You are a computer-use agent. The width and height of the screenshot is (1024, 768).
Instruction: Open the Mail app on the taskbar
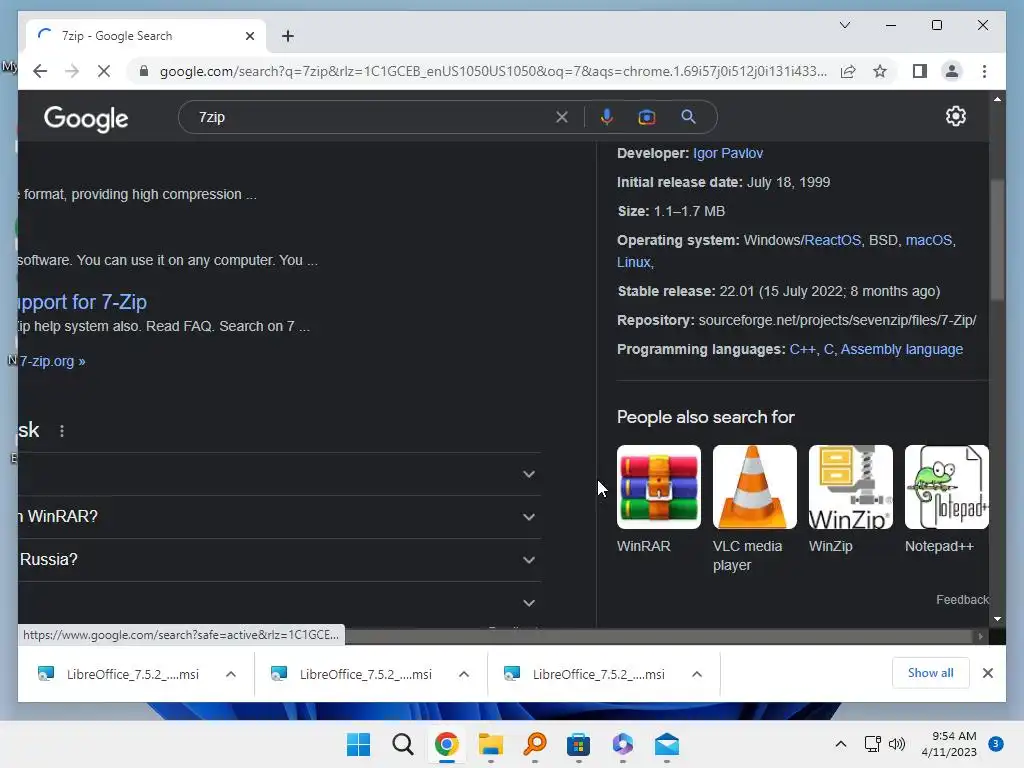click(x=667, y=744)
